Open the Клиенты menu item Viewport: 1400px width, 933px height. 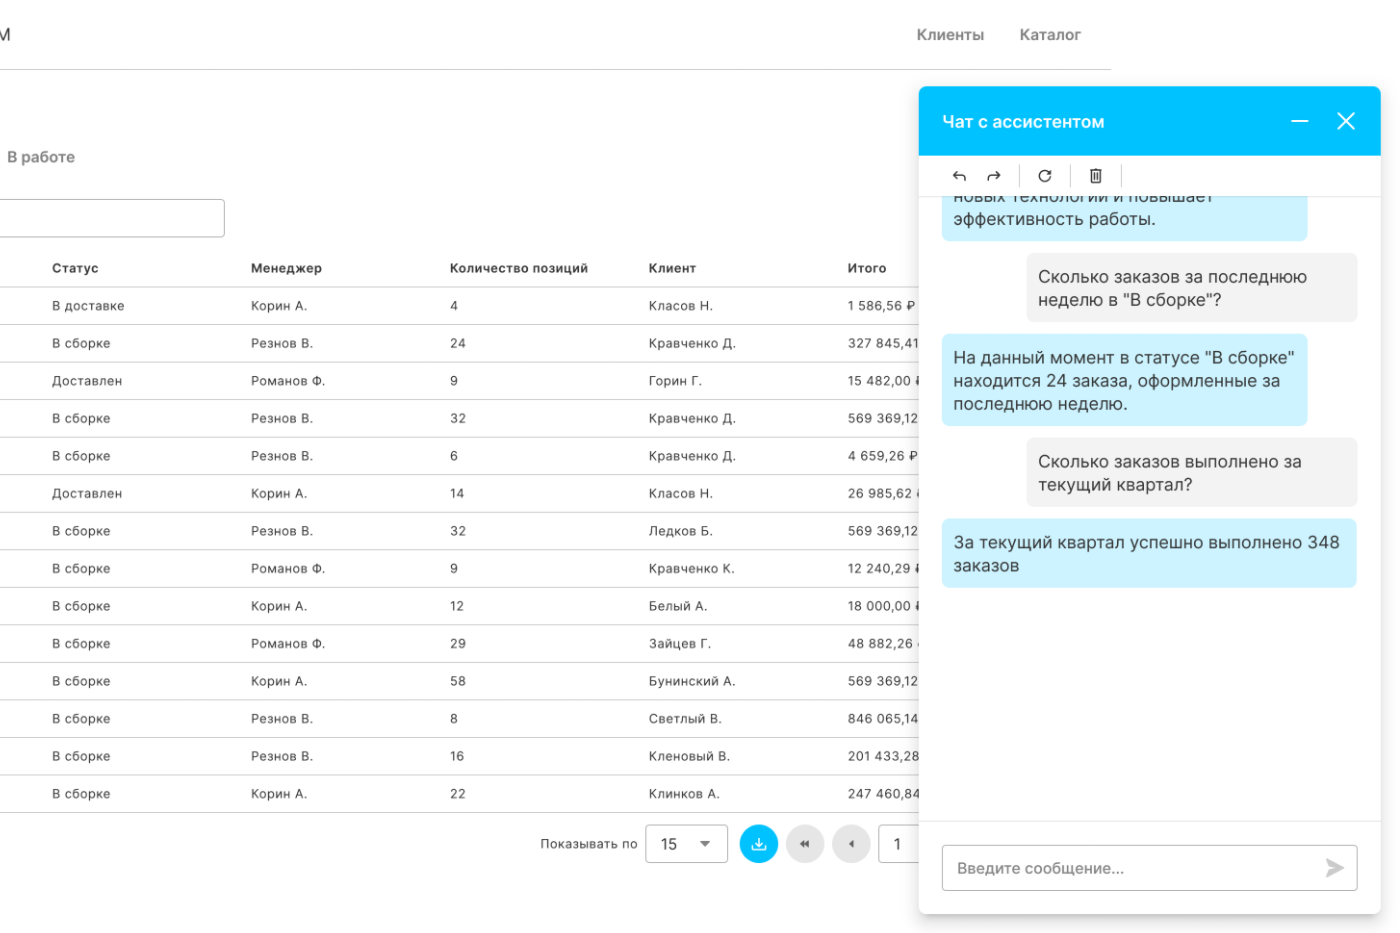[950, 35]
